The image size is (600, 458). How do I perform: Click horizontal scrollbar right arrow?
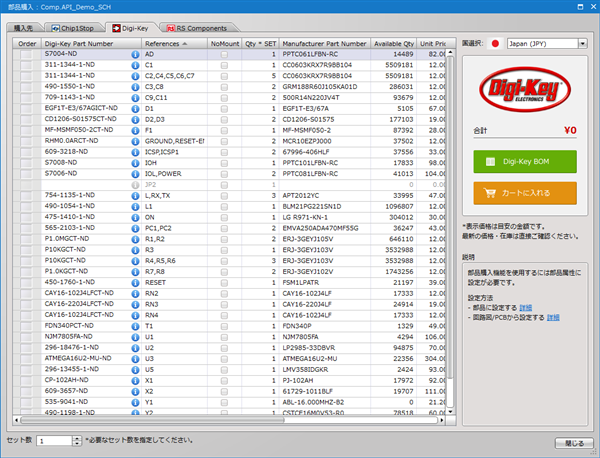(x=442, y=420)
